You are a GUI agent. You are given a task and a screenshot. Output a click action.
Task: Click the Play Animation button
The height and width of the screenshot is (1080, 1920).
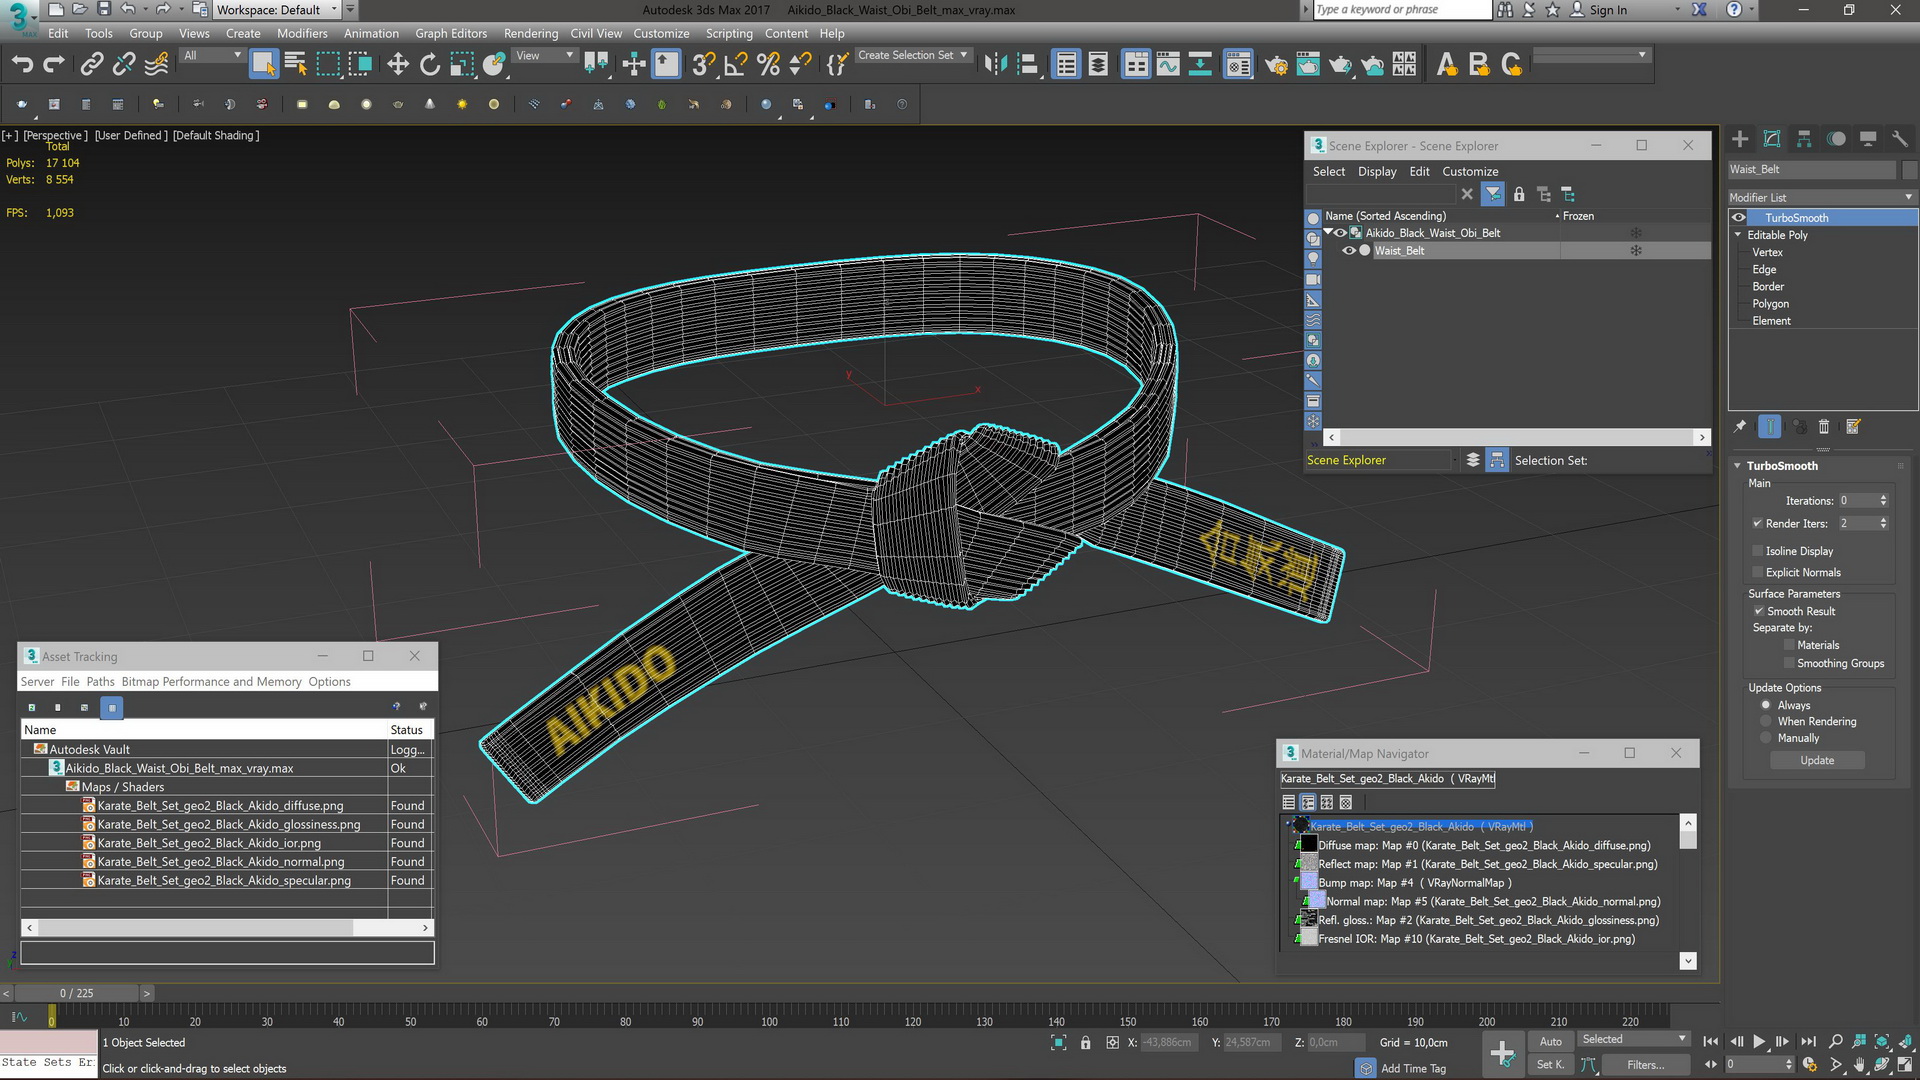pos(1759,1042)
